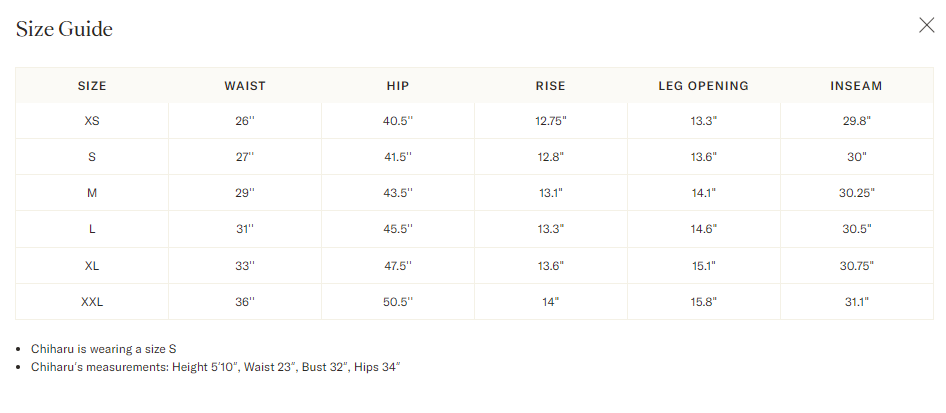Click the "Chiharu is wearing a size S" note
Image resolution: width=946 pixels, height=413 pixels.
pyautogui.click(x=104, y=349)
